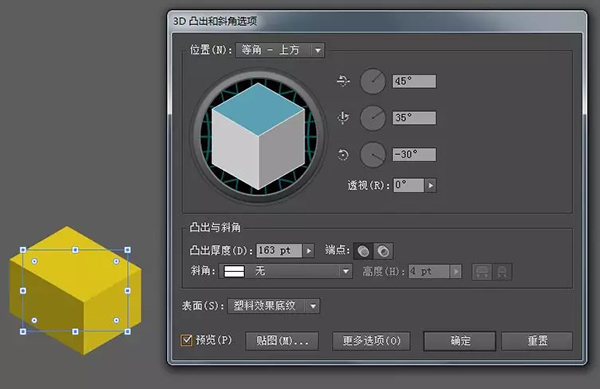This screenshot has width=600, height=389.
Task: Click the top-left selection handle of yellow box
Action: point(23,250)
